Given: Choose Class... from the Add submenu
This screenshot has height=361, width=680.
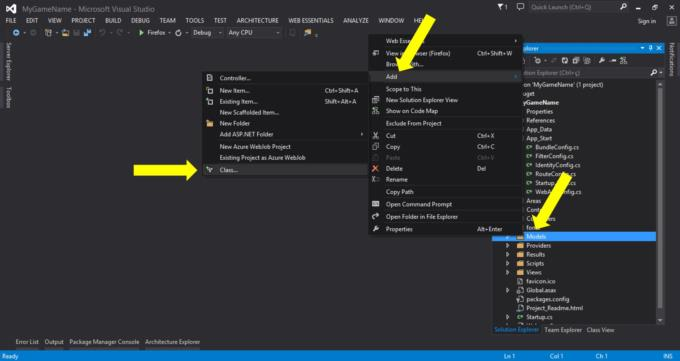Looking at the screenshot, I should pyautogui.click(x=285, y=170).
